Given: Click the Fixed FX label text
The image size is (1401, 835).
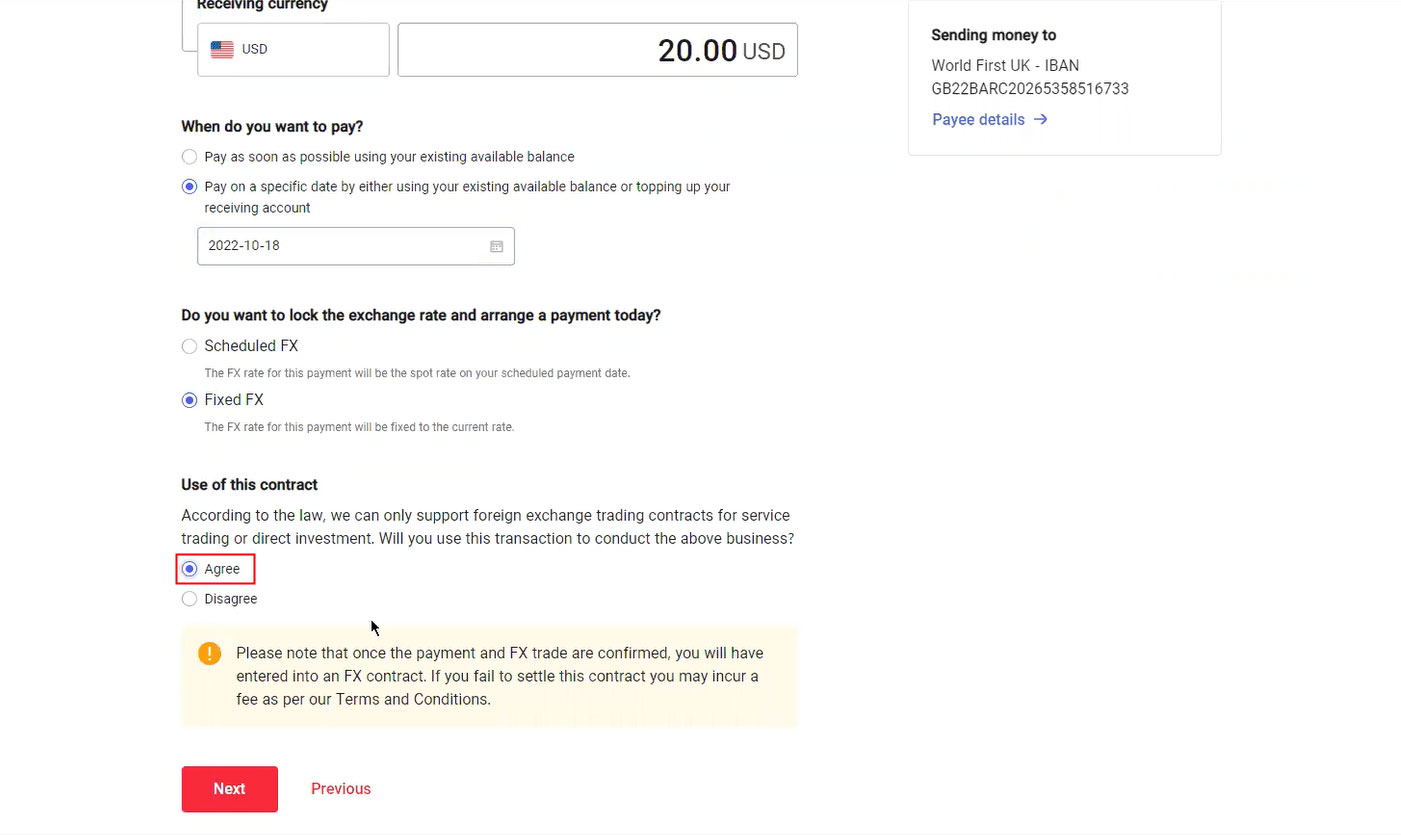Looking at the screenshot, I should [234, 400].
